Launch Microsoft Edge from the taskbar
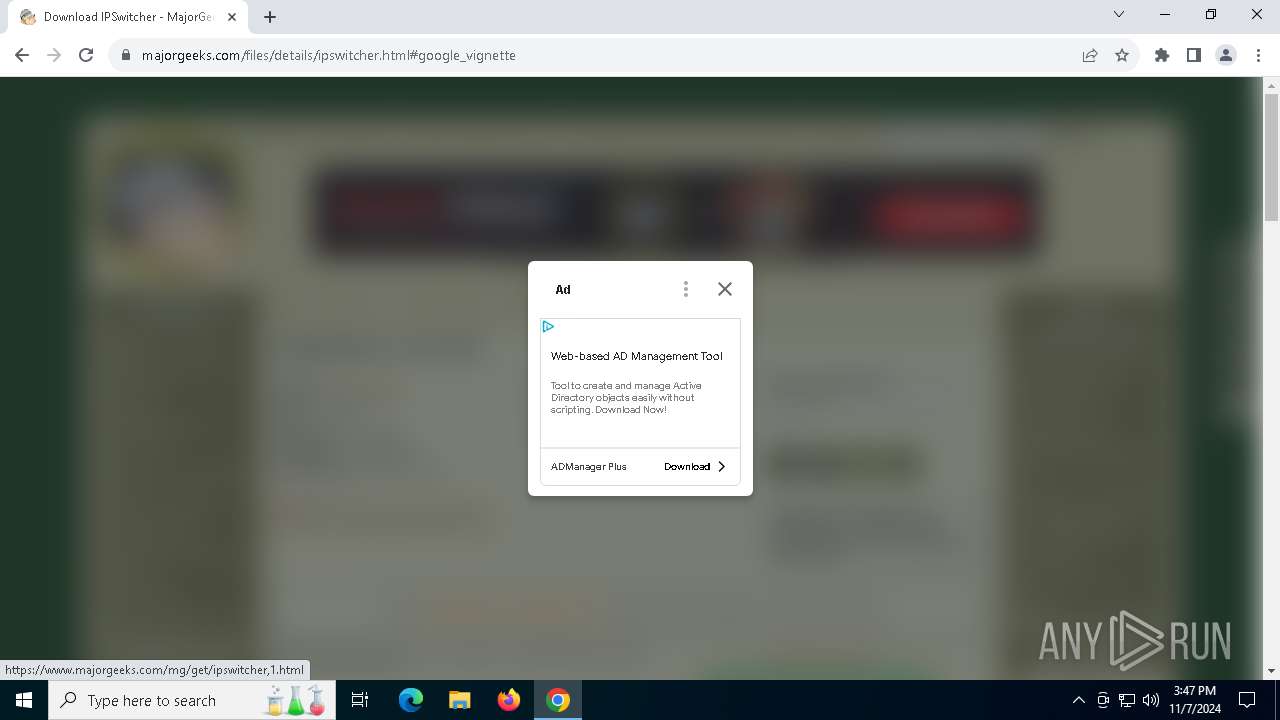 pos(411,700)
